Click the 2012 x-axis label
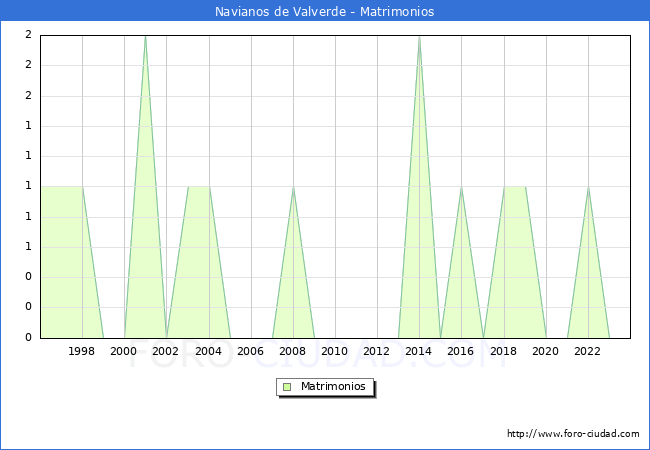650x450 pixels. click(376, 351)
